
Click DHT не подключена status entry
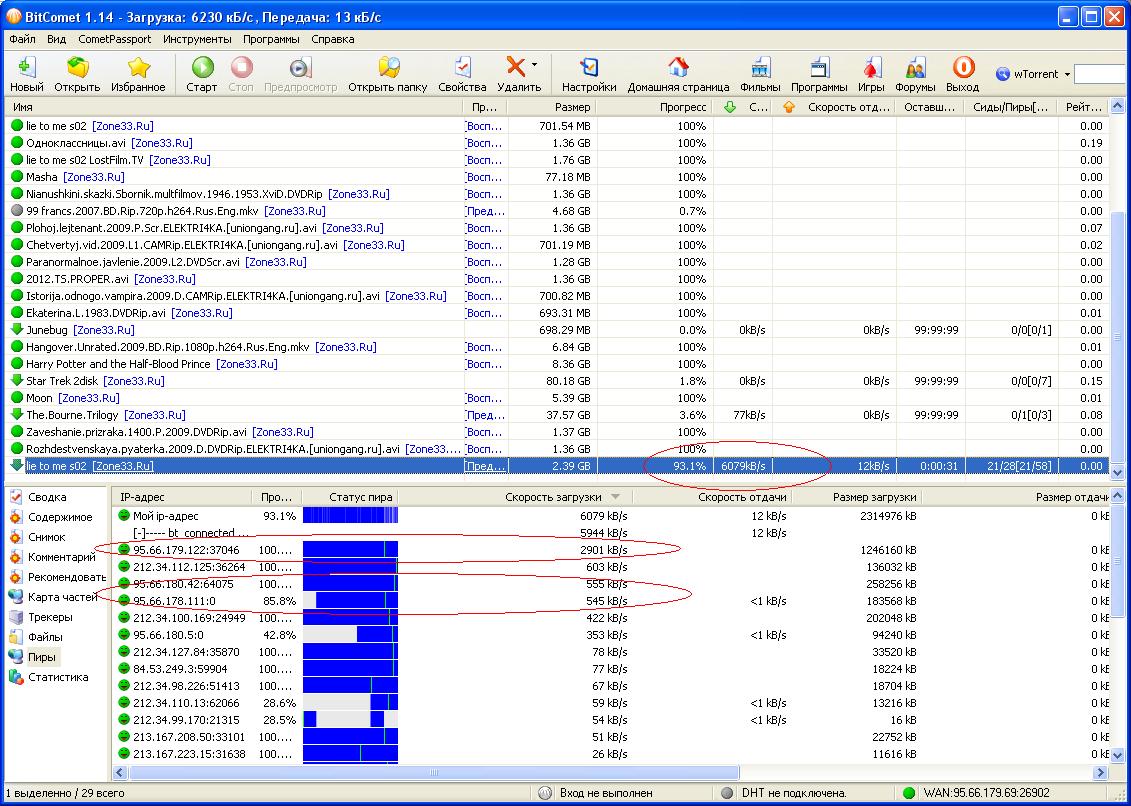(x=793, y=793)
